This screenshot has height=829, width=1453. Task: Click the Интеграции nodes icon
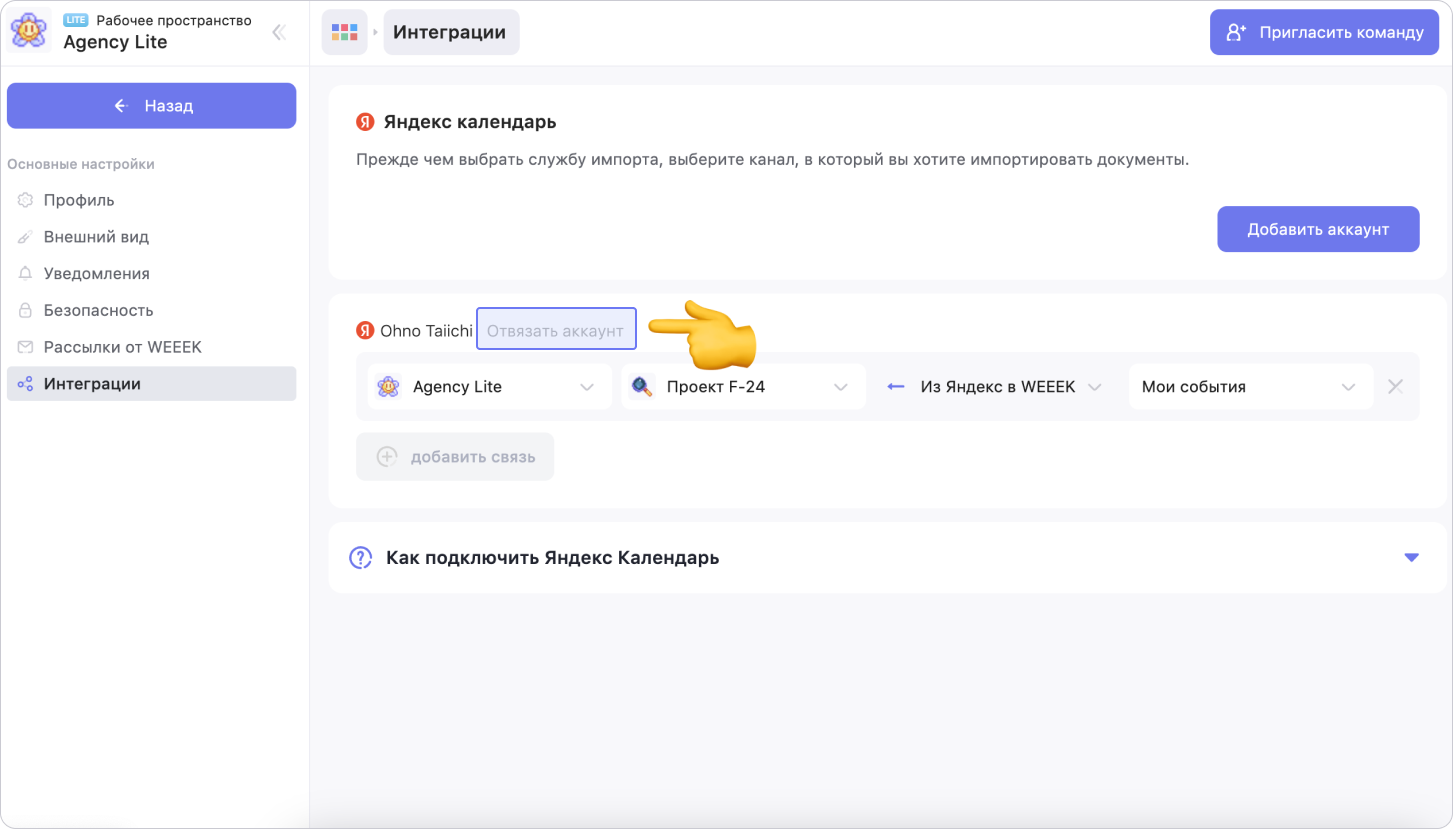[25, 384]
